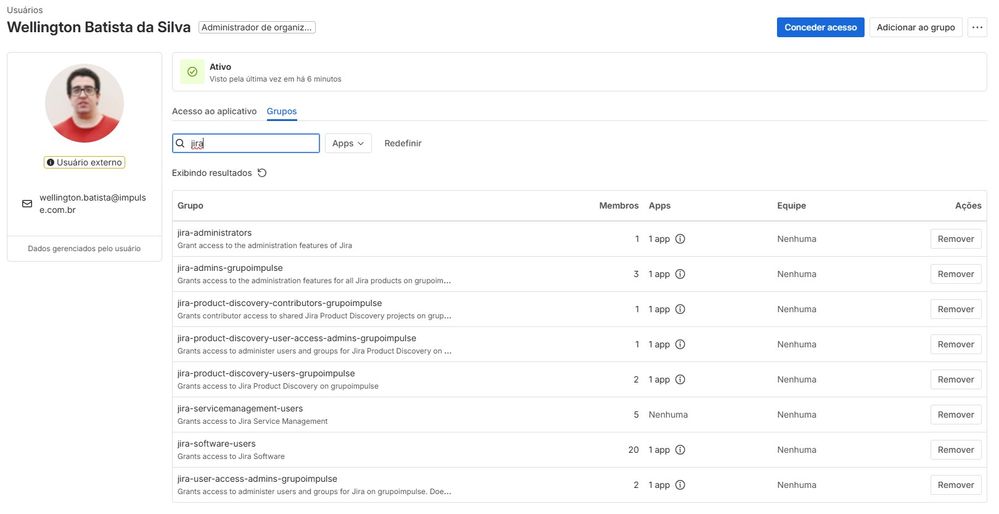Screen dimensions: 999x514
Task: Click the Apps column header
Action: click(659, 206)
